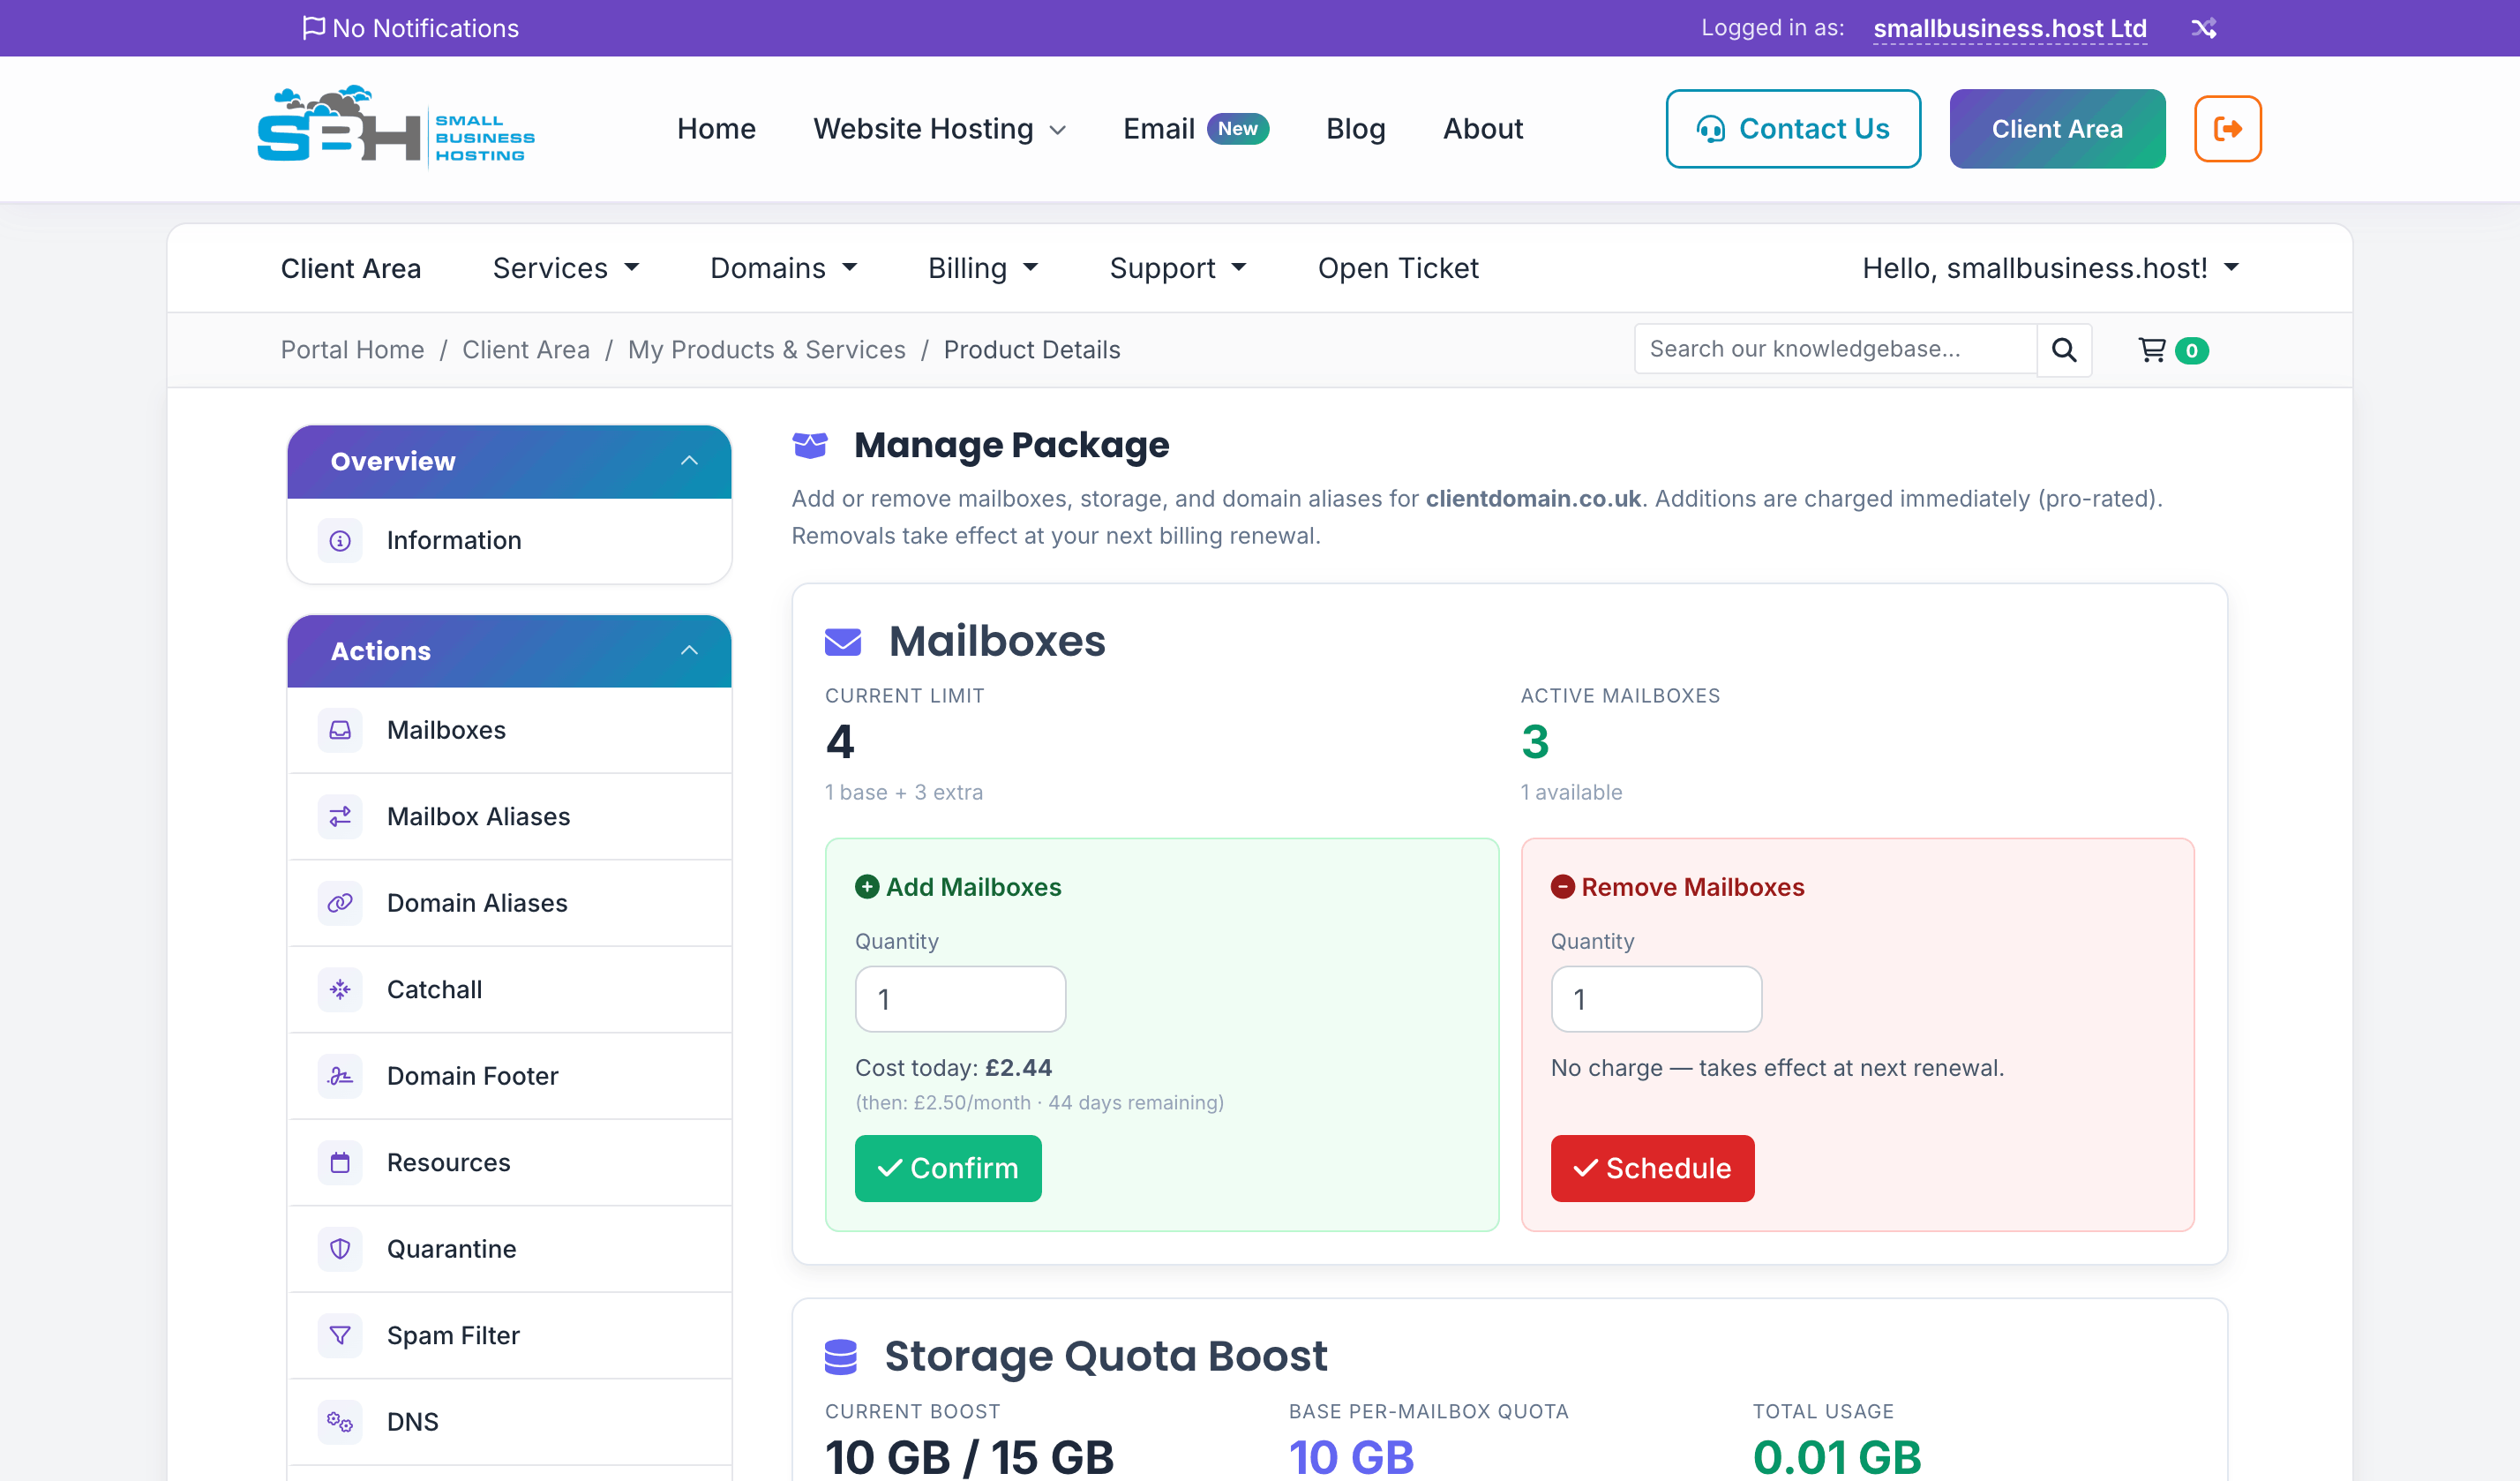Click the SBH Small Business Hosting logo
Screen dimensions: 2520x1481
coord(396,126)
